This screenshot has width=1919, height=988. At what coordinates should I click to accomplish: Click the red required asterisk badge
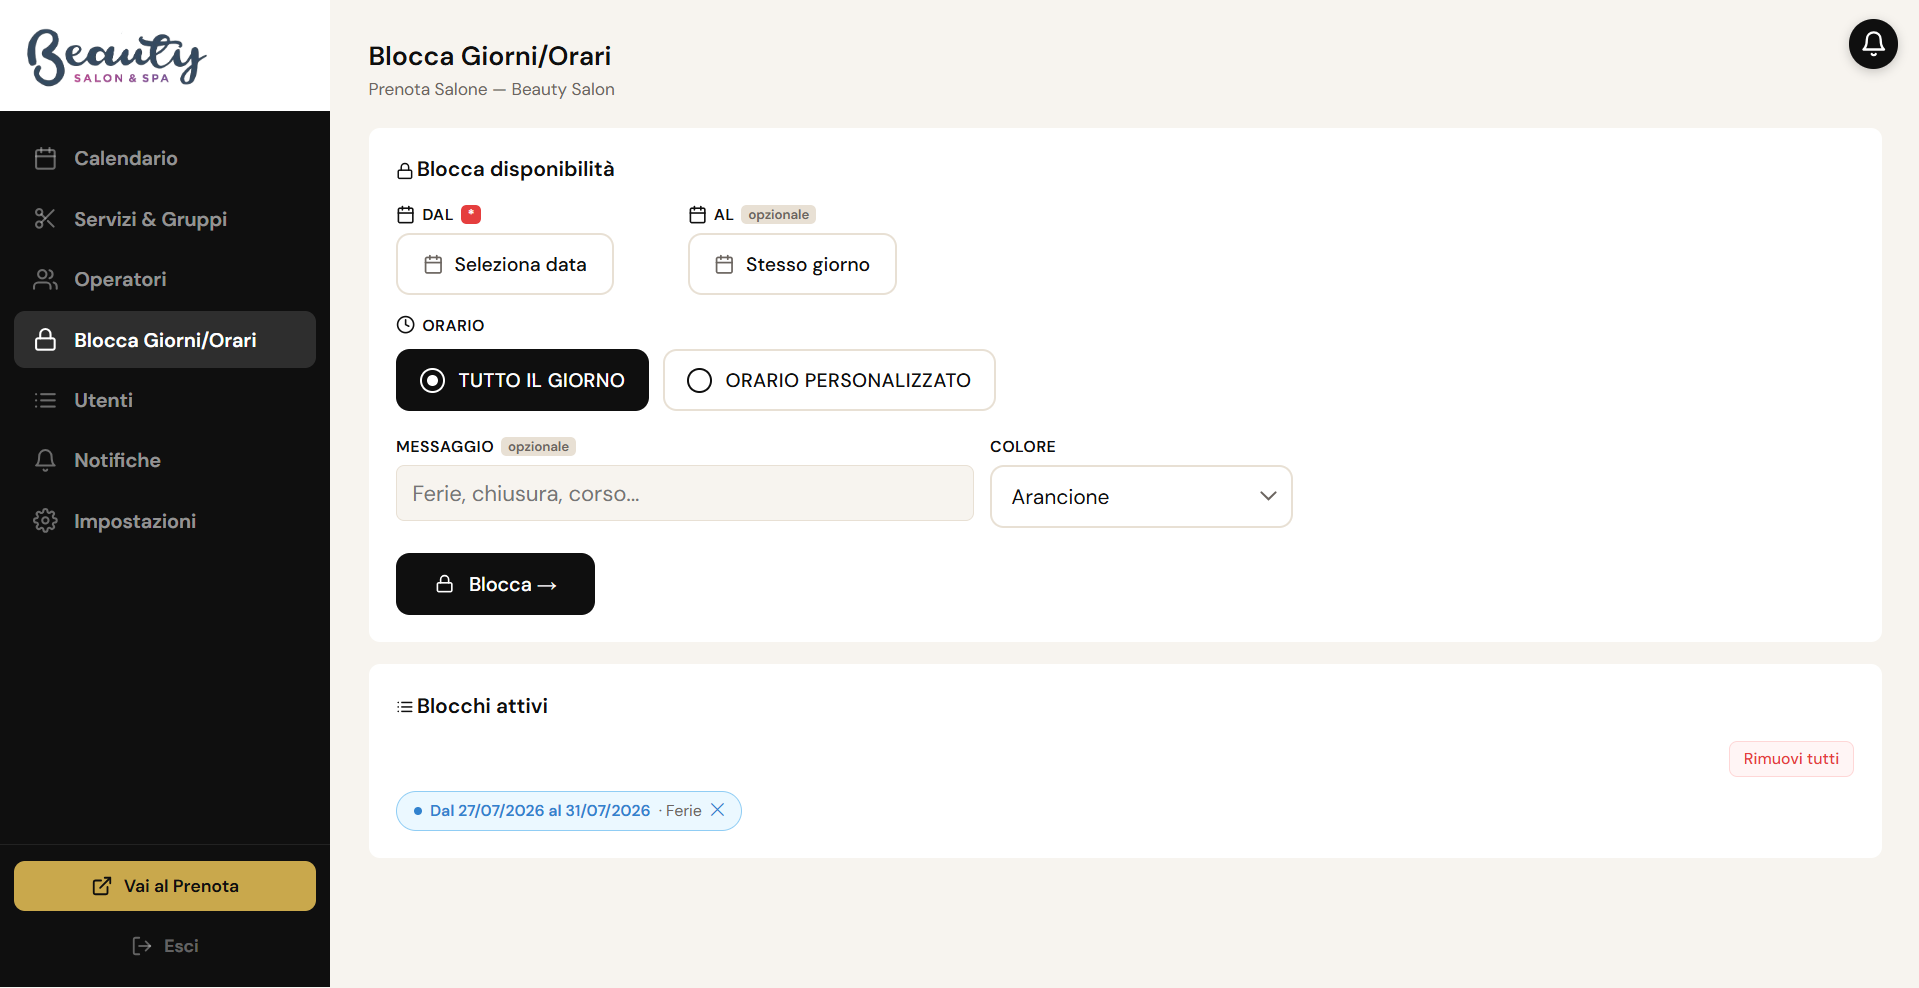(471, 214)
